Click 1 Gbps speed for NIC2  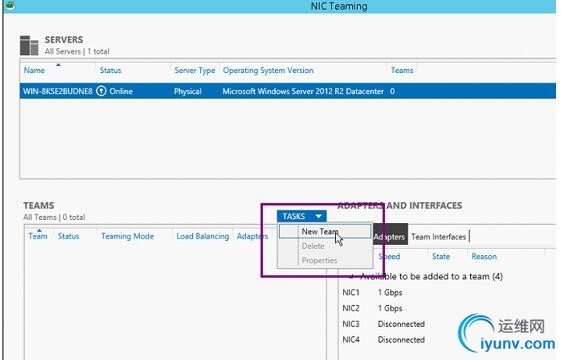click(x=390, y=308)
